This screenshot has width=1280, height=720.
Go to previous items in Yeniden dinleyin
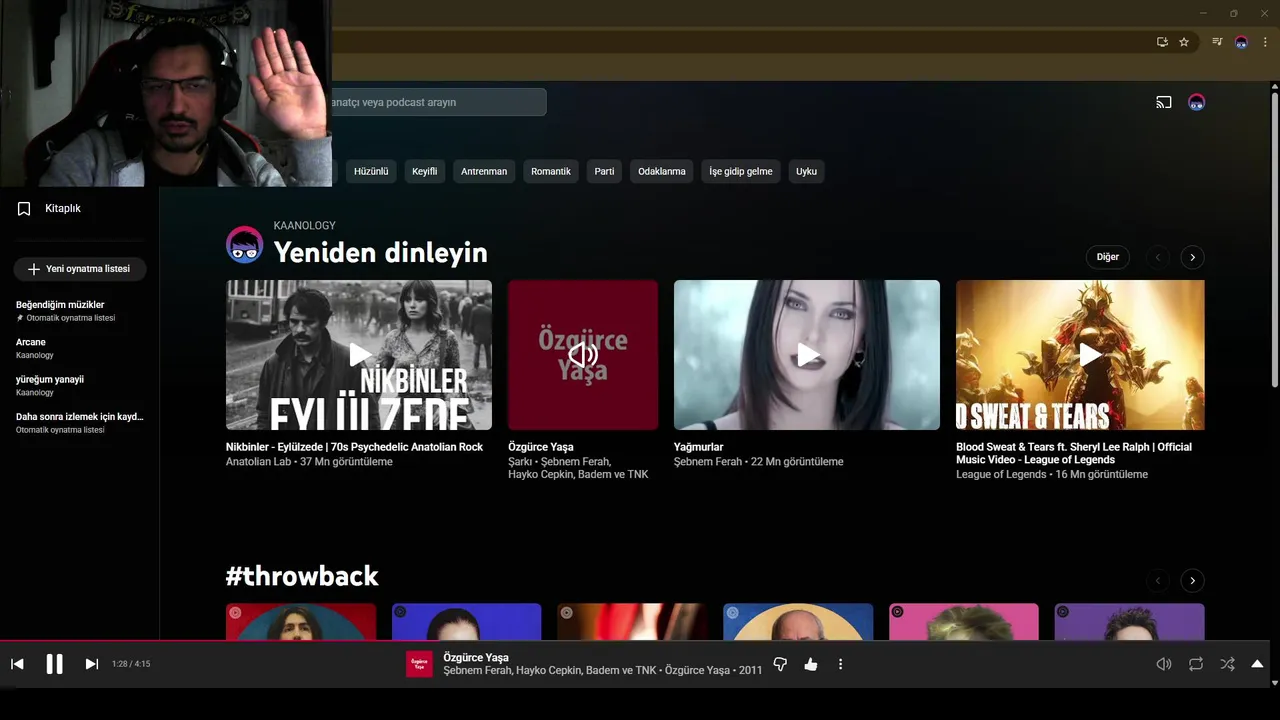1158,257
